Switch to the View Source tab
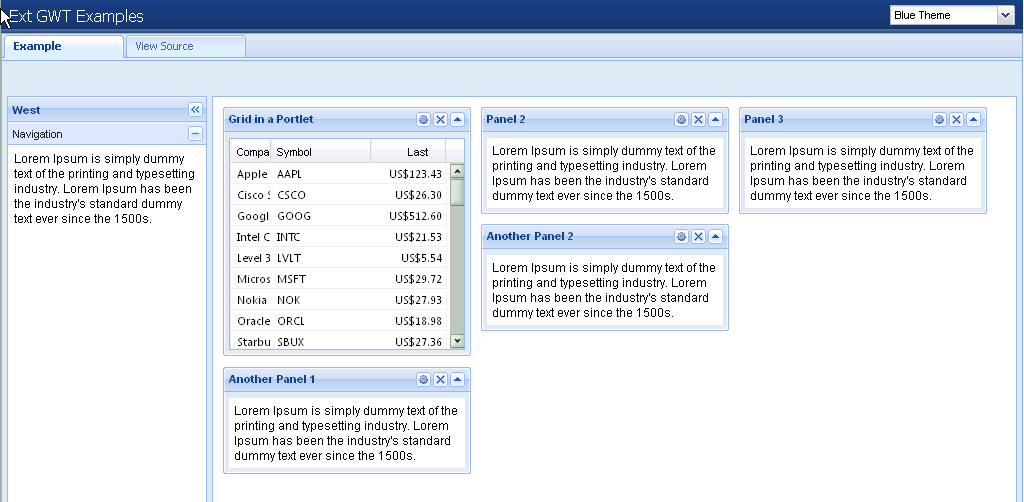The image size is (1024, 502). (x=165, y=46)
